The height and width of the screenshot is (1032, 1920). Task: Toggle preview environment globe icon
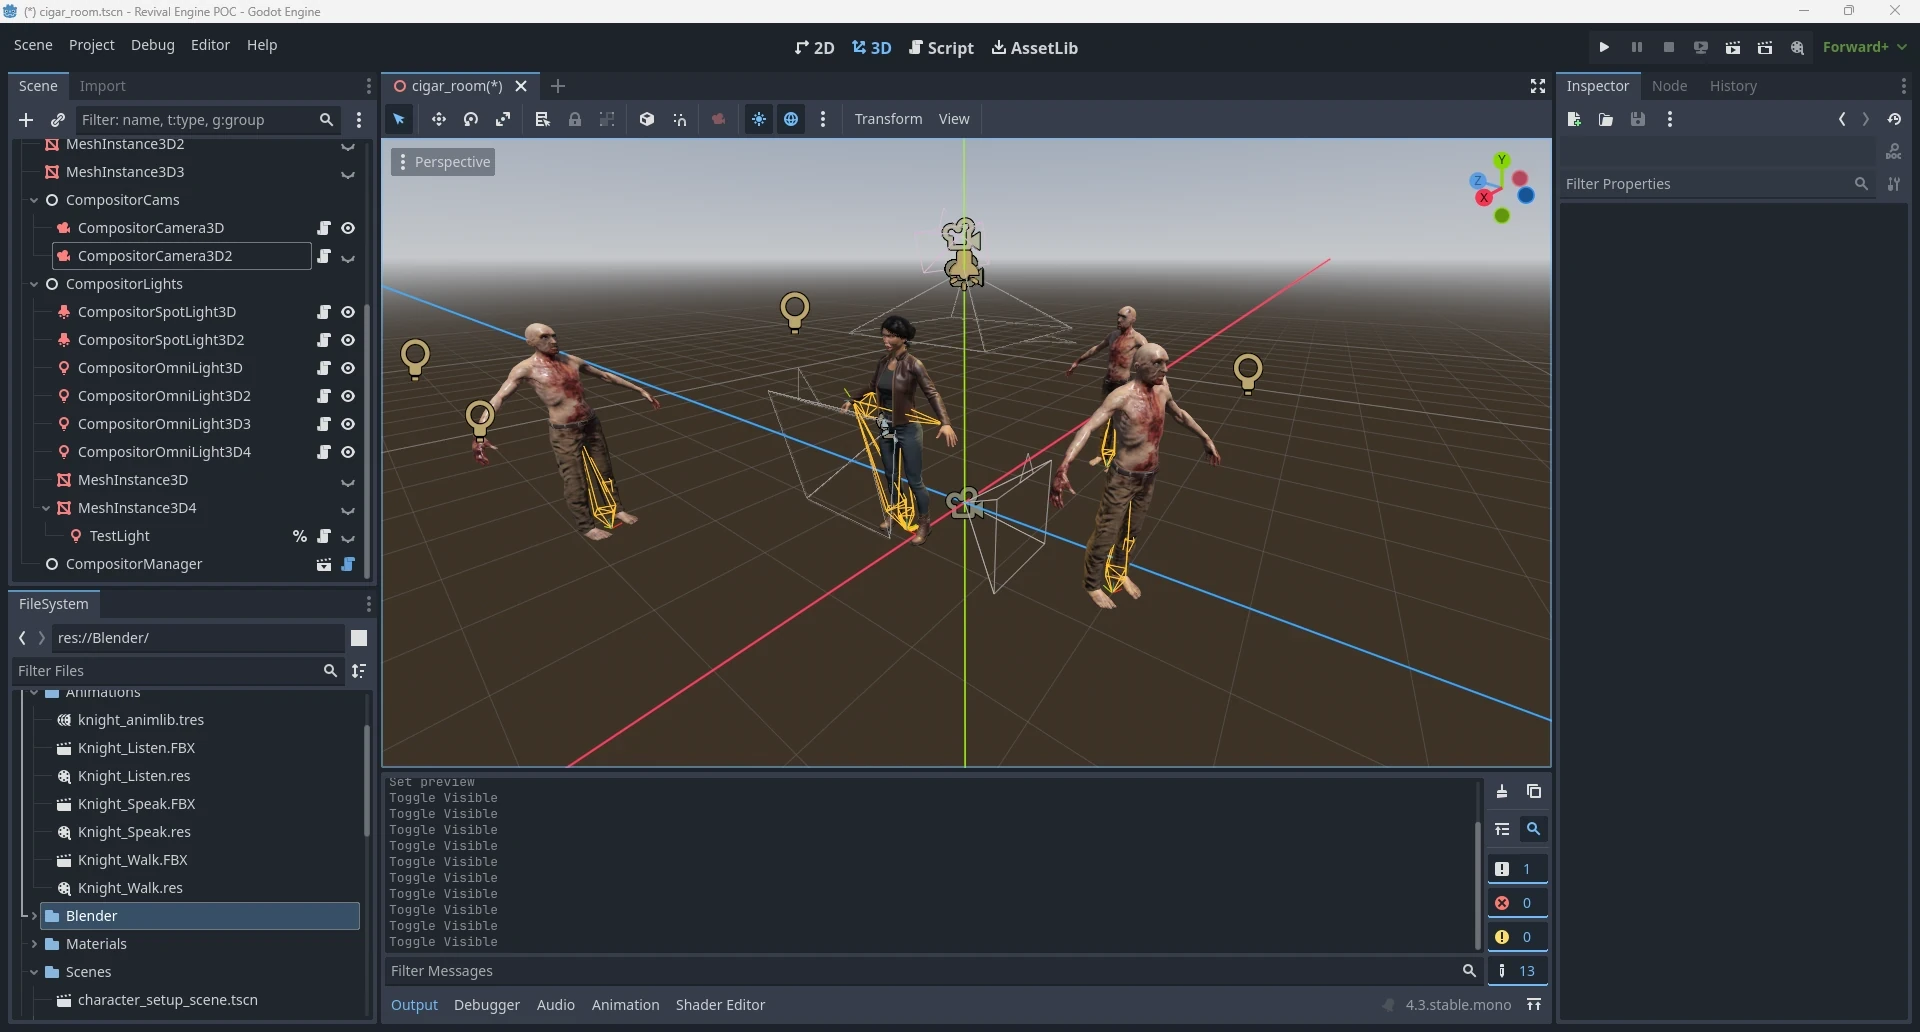pyautogui.click(x=791, y=119)
